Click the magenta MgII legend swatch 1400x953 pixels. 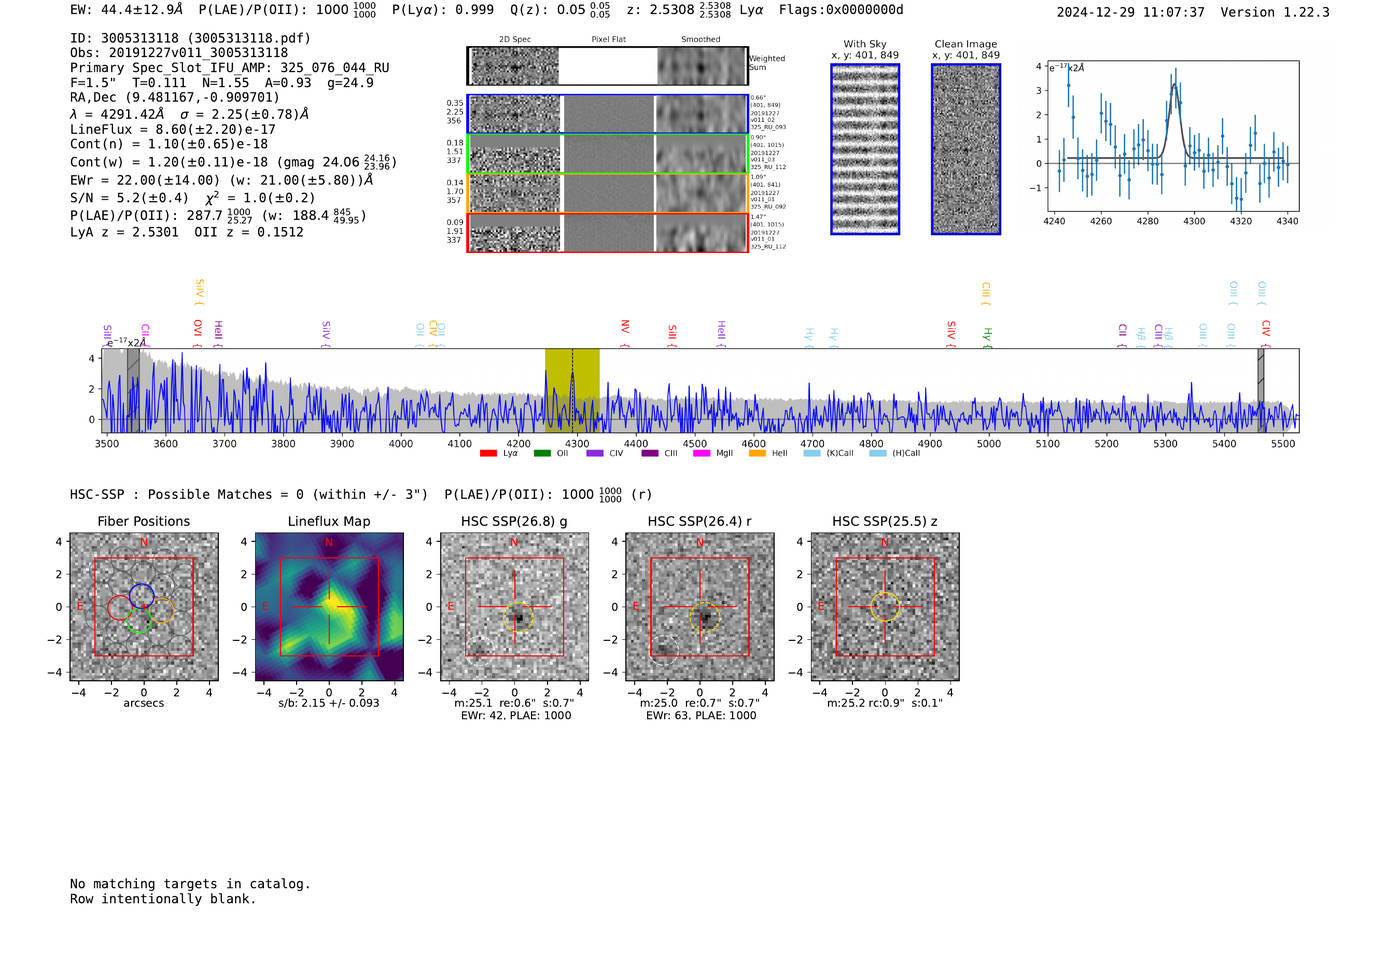click(x=702, y=454)
